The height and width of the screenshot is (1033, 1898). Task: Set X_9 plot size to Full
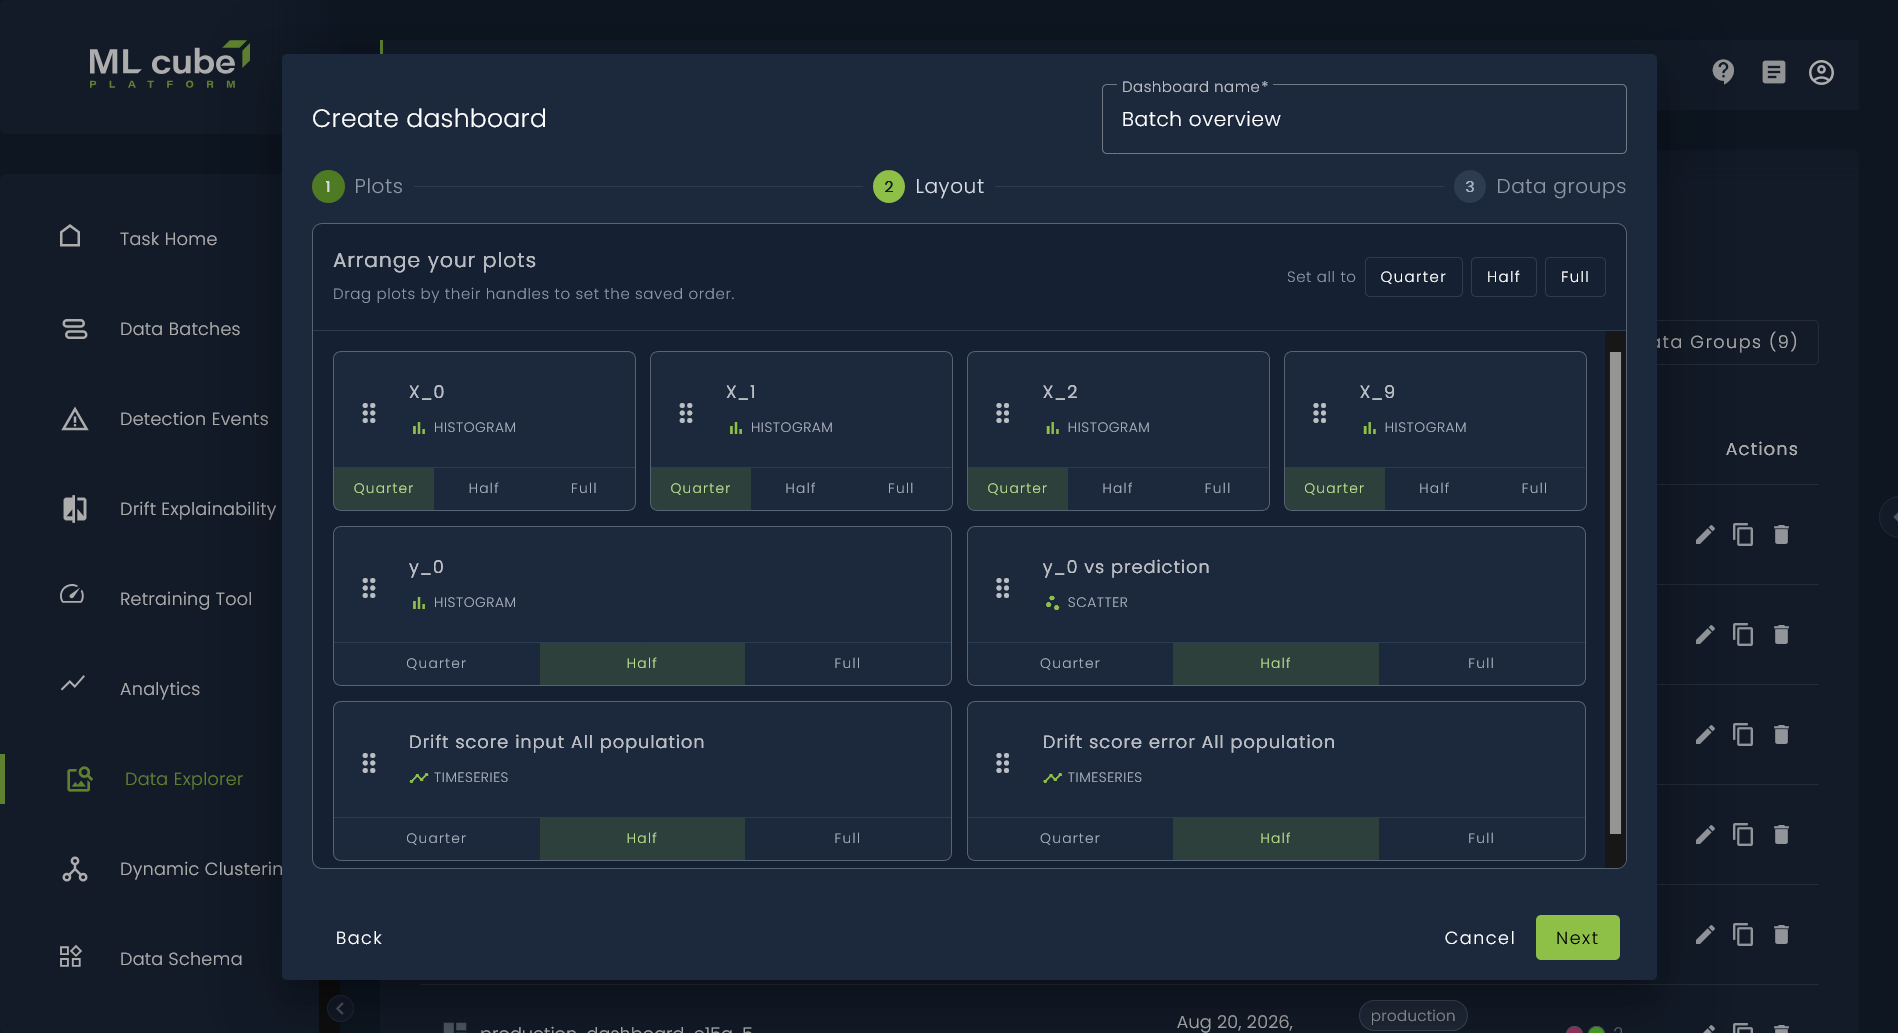(1535, 488)
